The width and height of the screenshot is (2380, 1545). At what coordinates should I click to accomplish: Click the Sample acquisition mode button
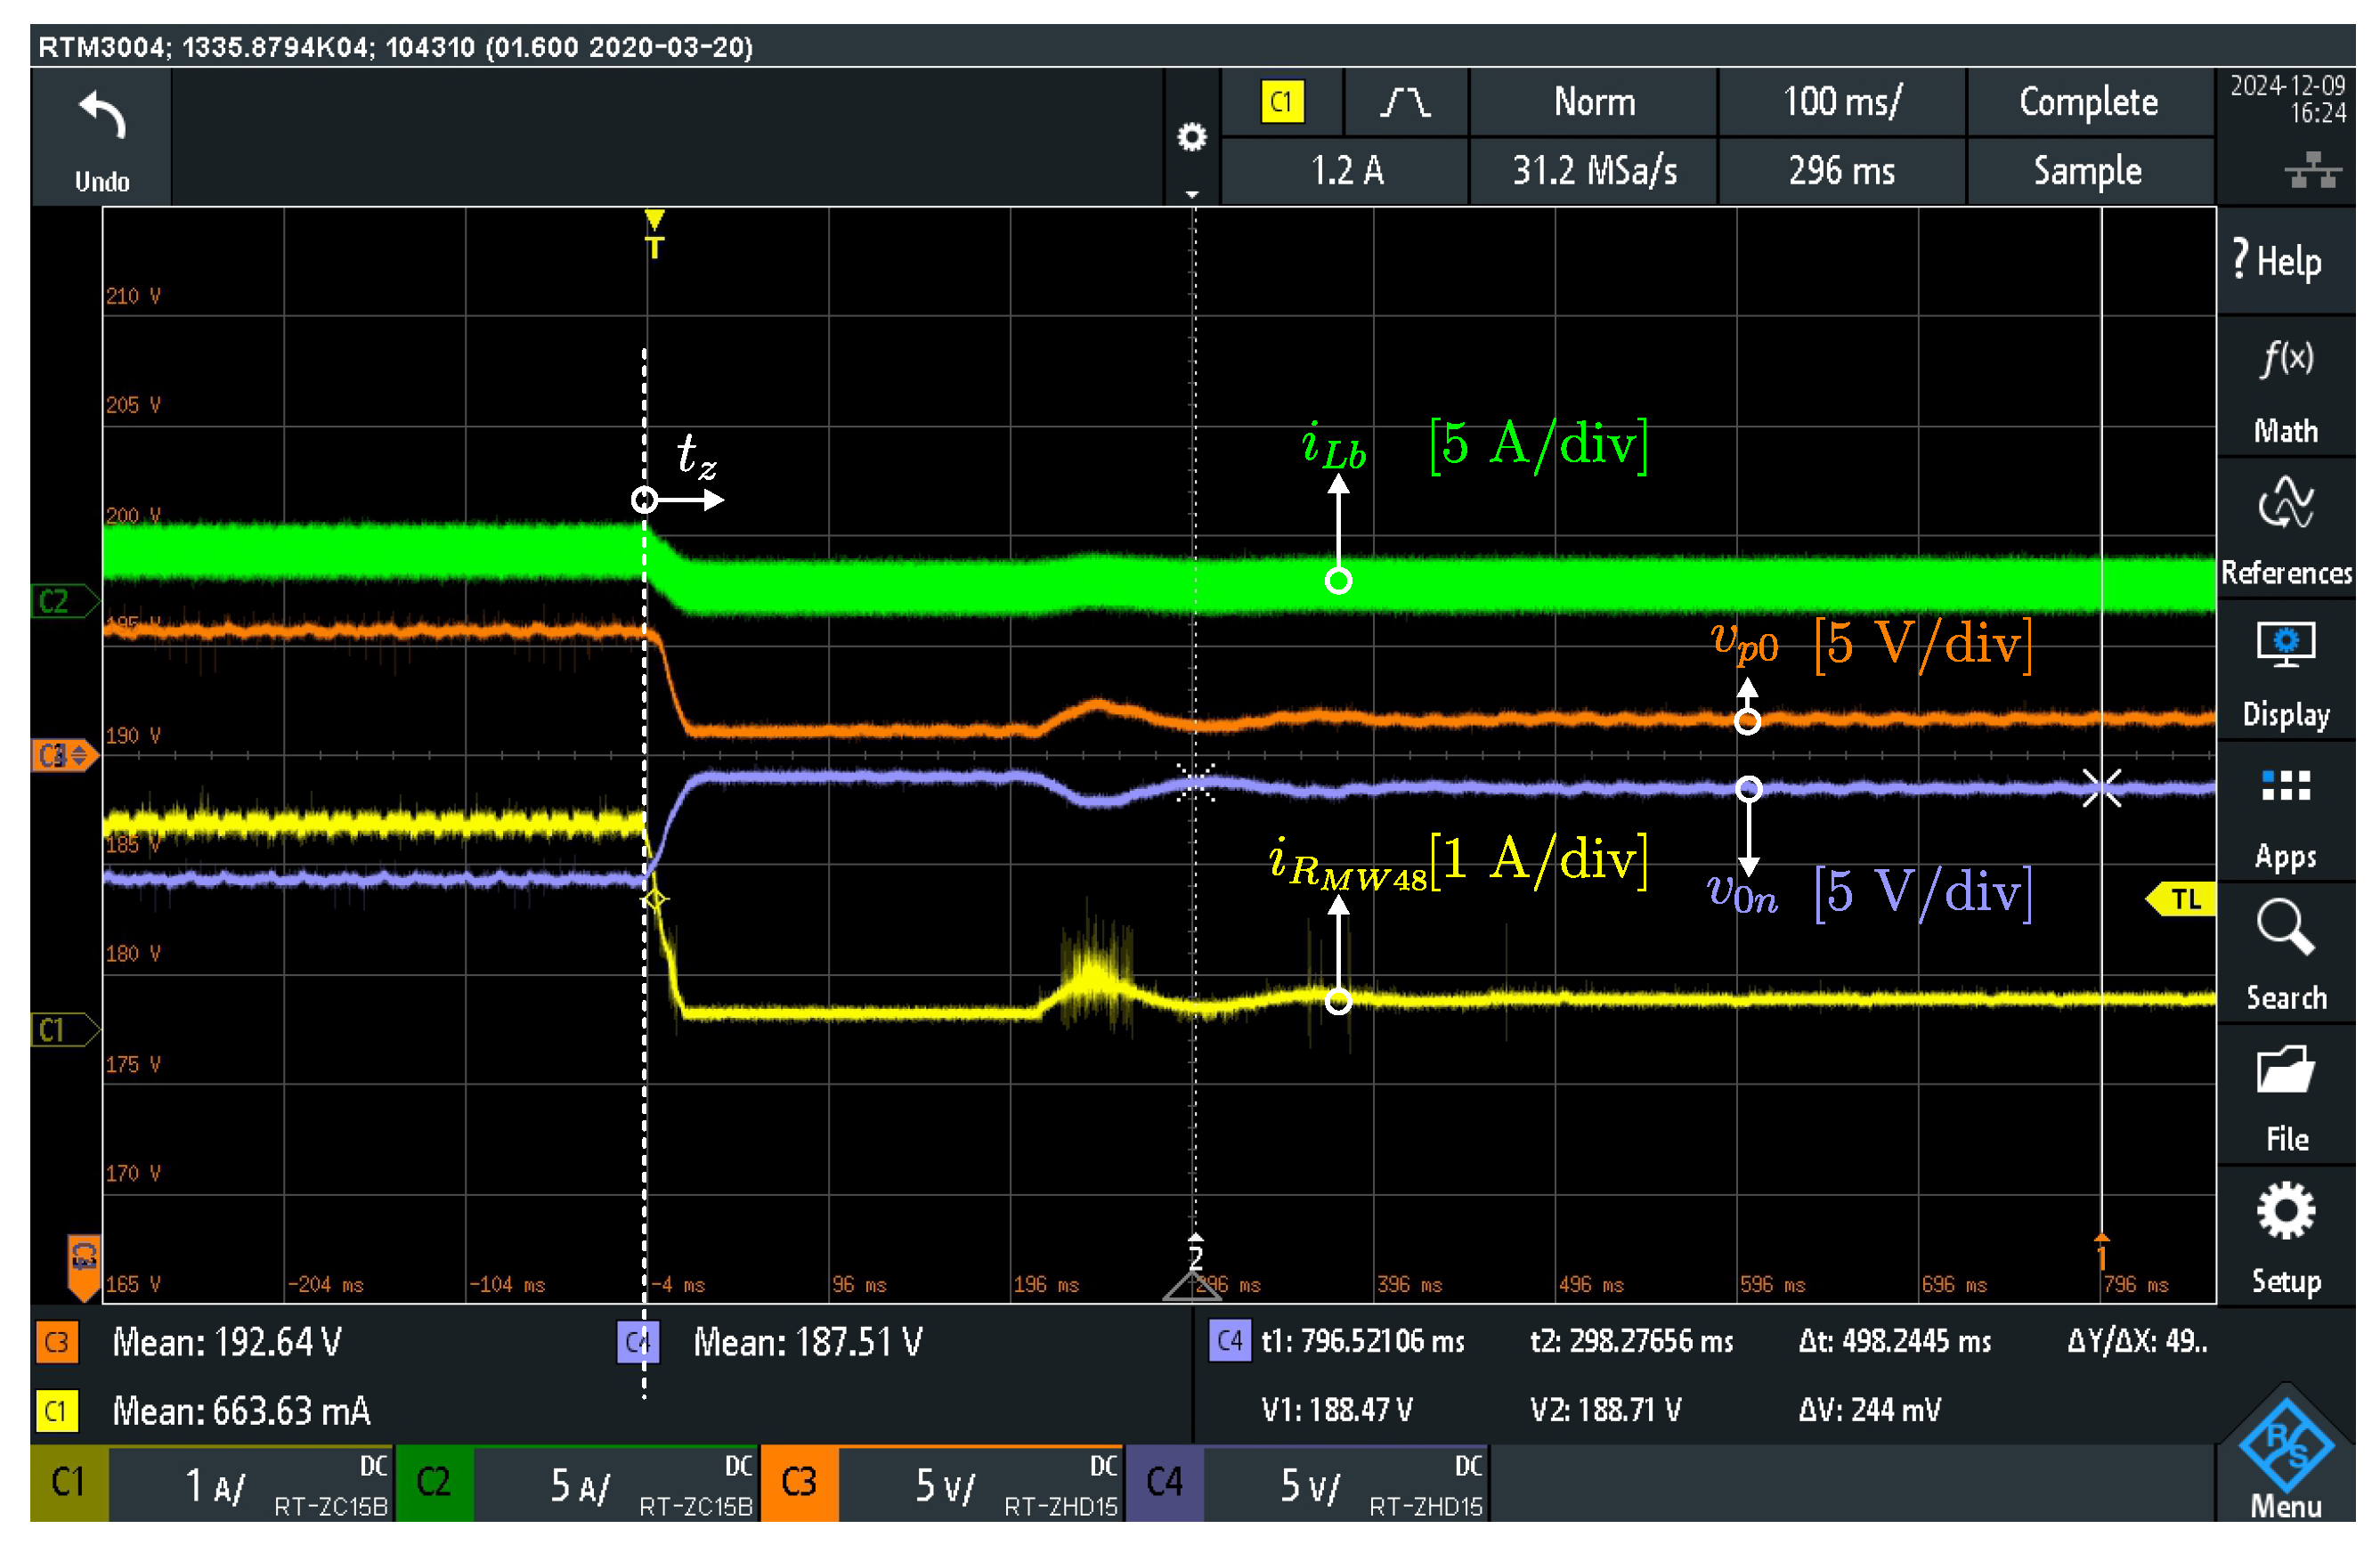(2088, 171)
